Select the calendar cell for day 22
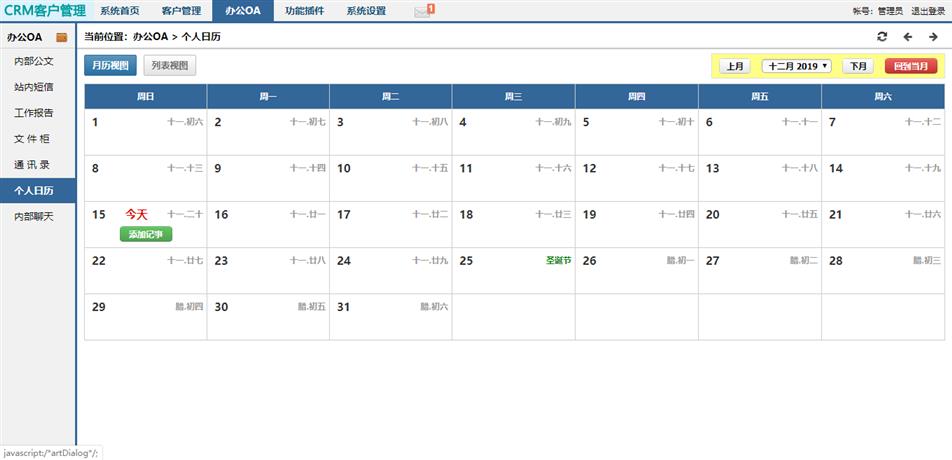The height and width of the screenshot is (460, 952). click(146, 271)
